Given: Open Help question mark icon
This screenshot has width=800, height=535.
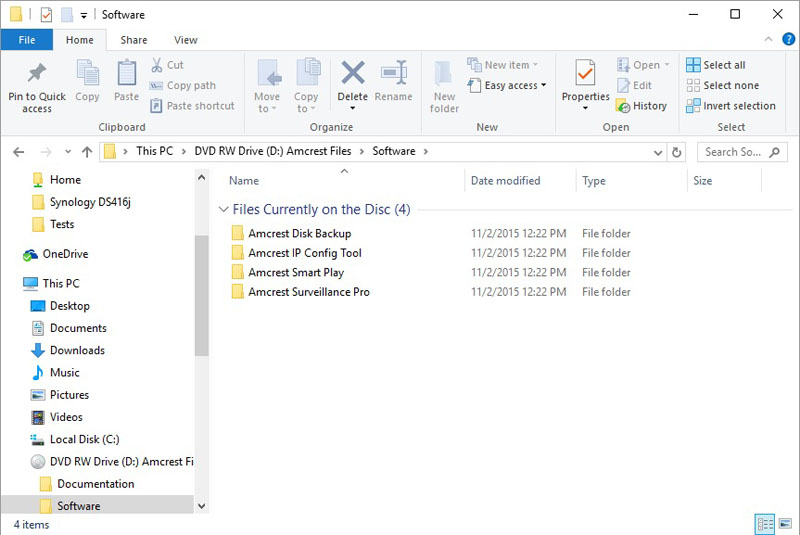Looking at the screenshot, I should tap(788, 39).
